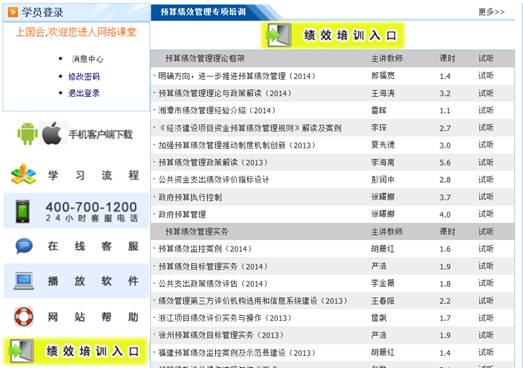
Task: Click 试听 for the 王海涛 course
Action: point(486,93)
